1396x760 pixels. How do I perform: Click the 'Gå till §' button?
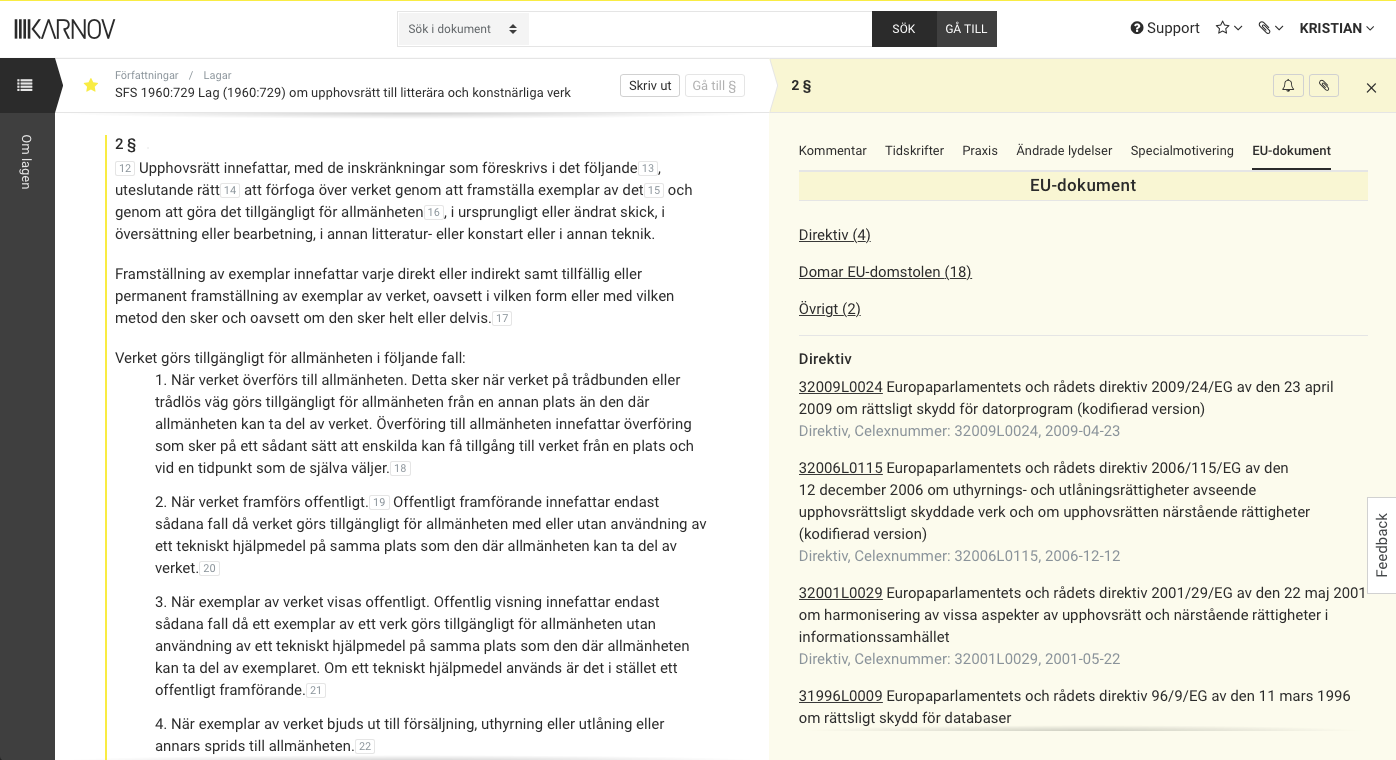[x=715, y=86]
